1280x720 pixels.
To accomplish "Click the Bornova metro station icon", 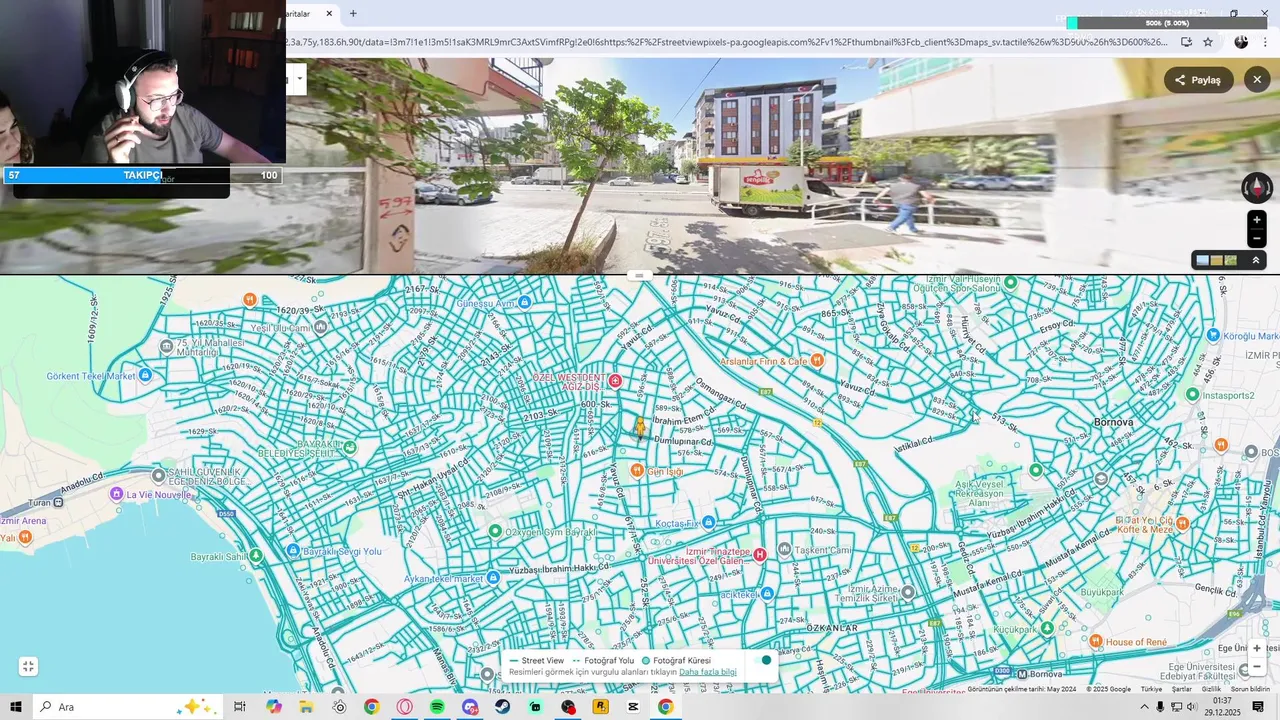I will coord(1021,673).
